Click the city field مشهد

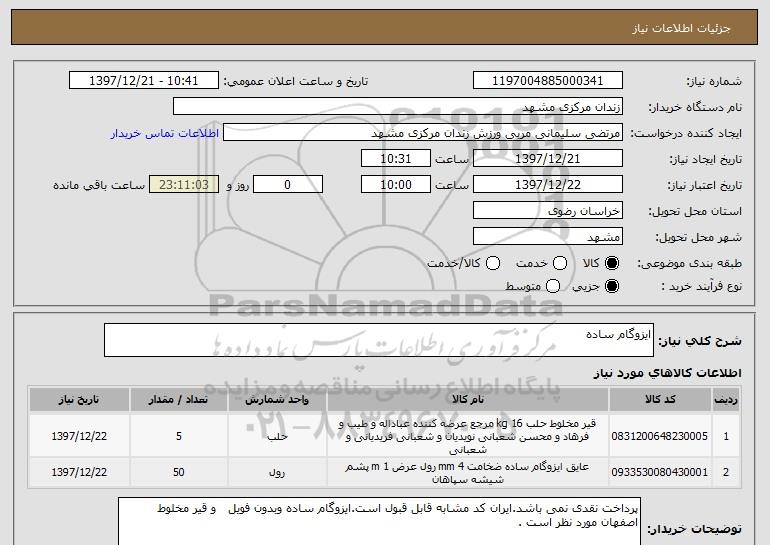[x=548, y=237]
